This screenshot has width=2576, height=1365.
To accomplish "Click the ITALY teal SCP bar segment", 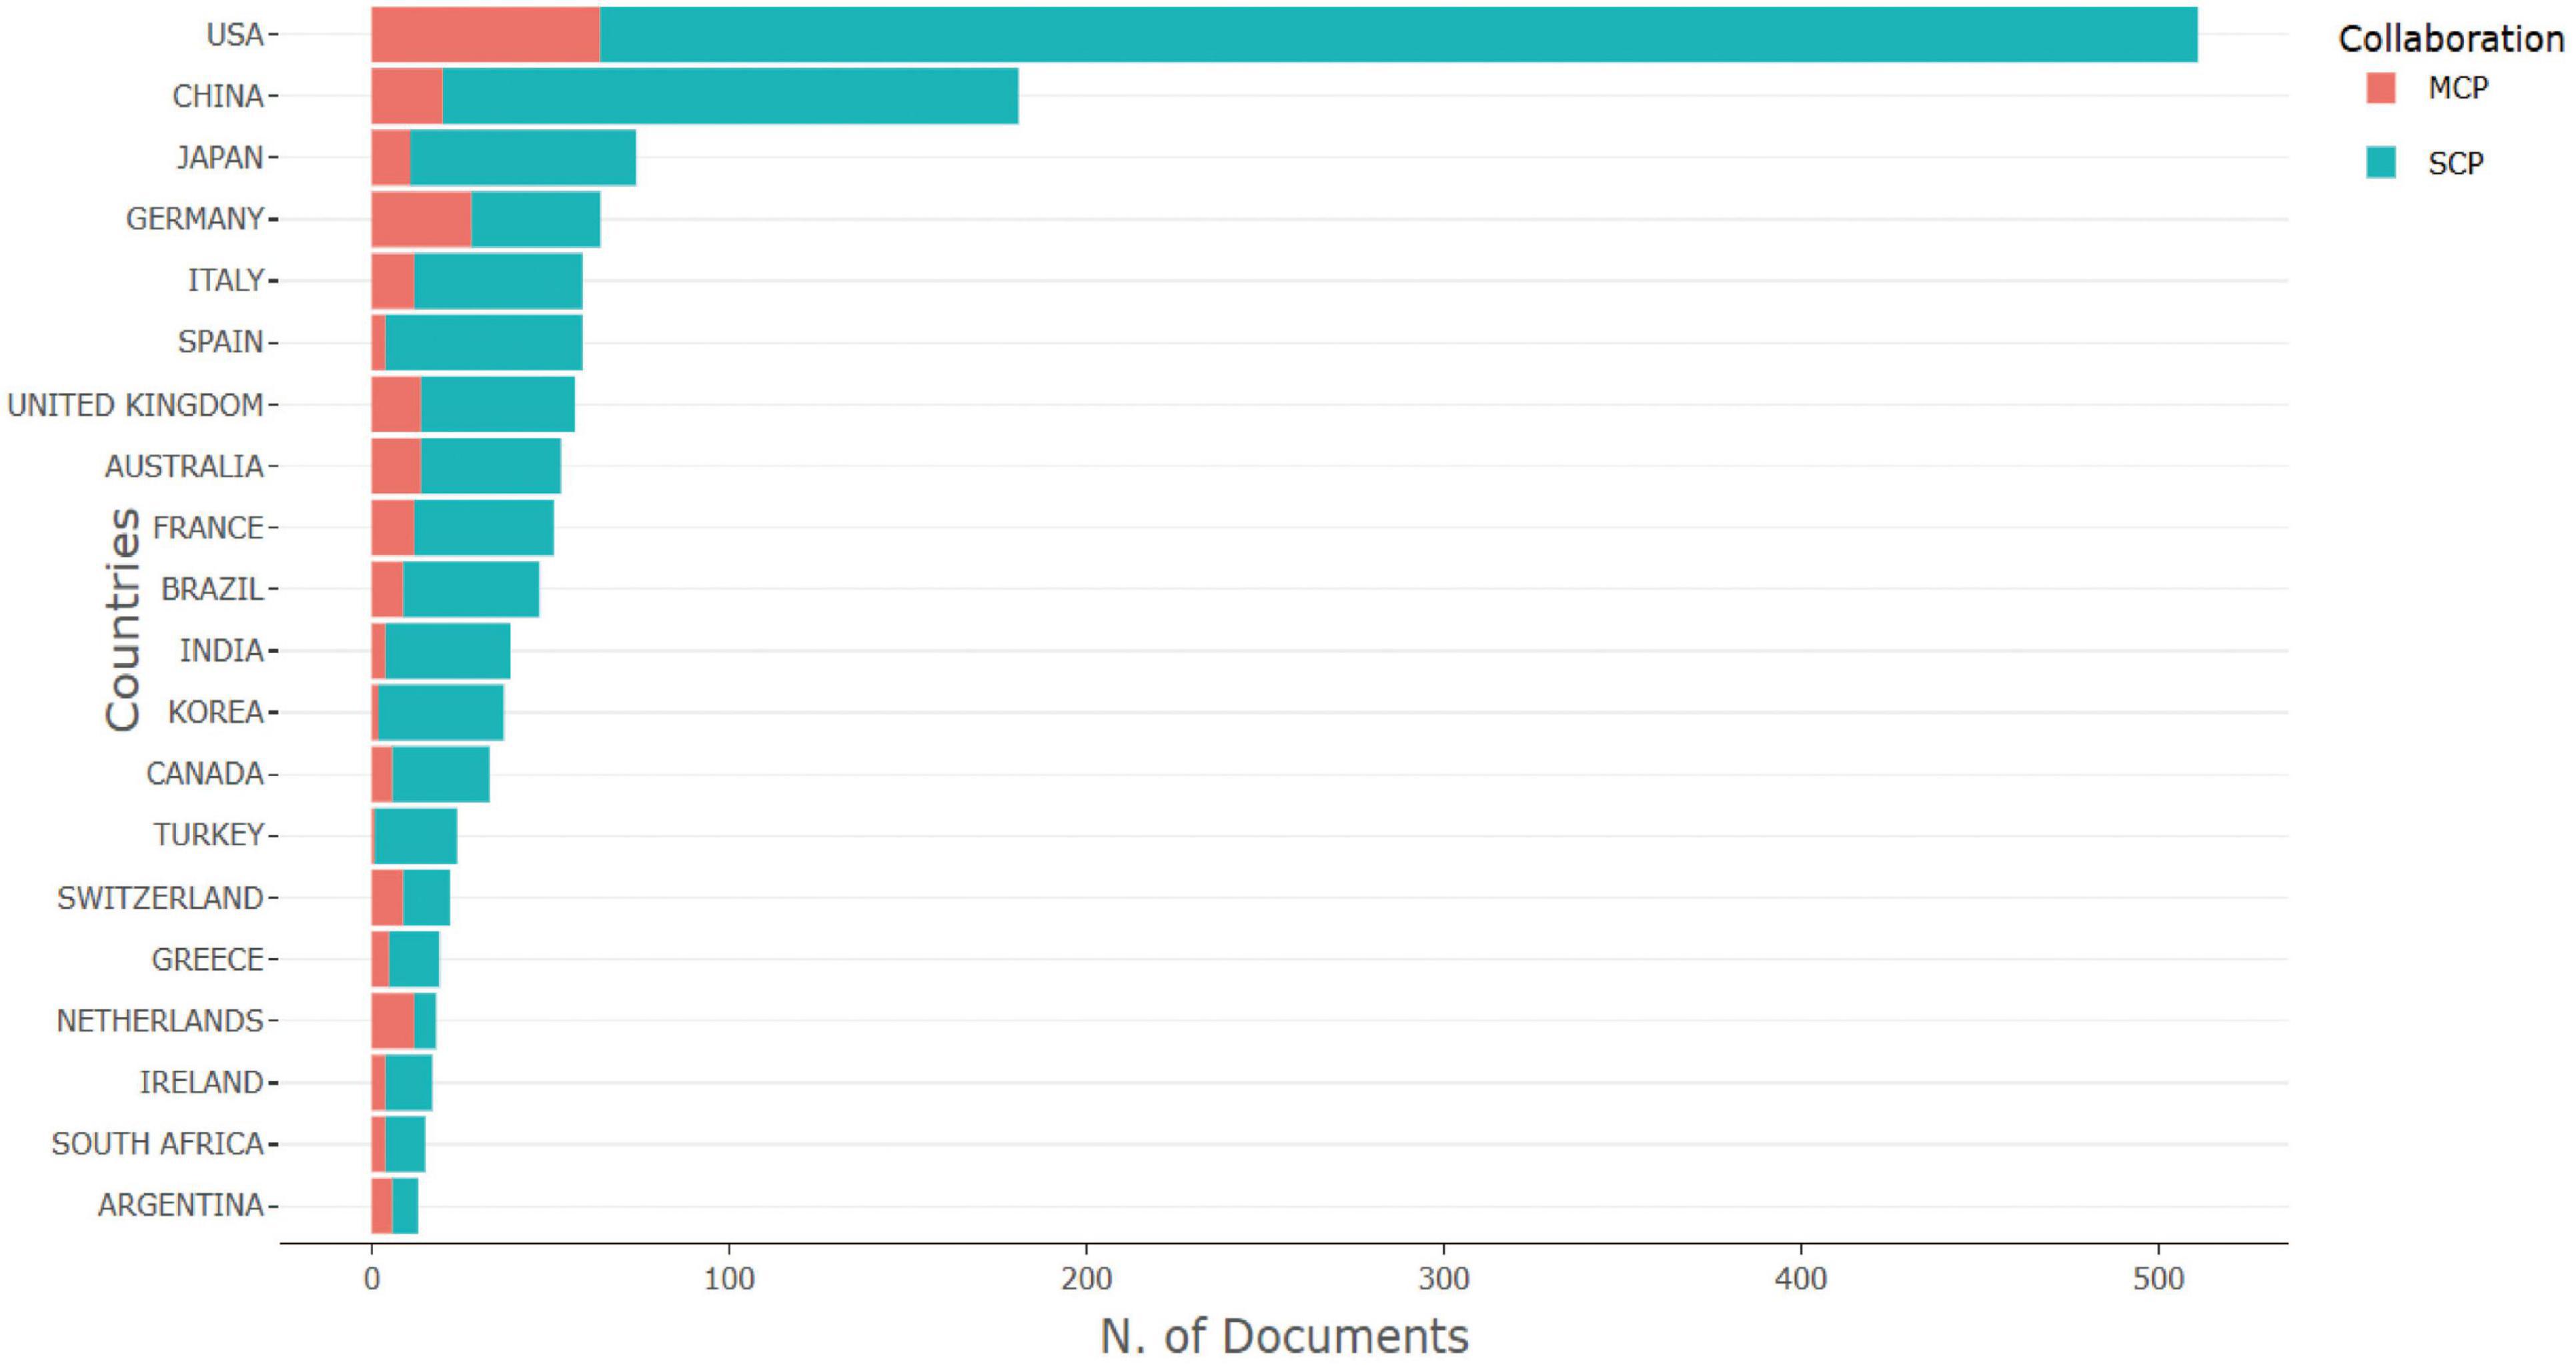I will click(498, 281).
